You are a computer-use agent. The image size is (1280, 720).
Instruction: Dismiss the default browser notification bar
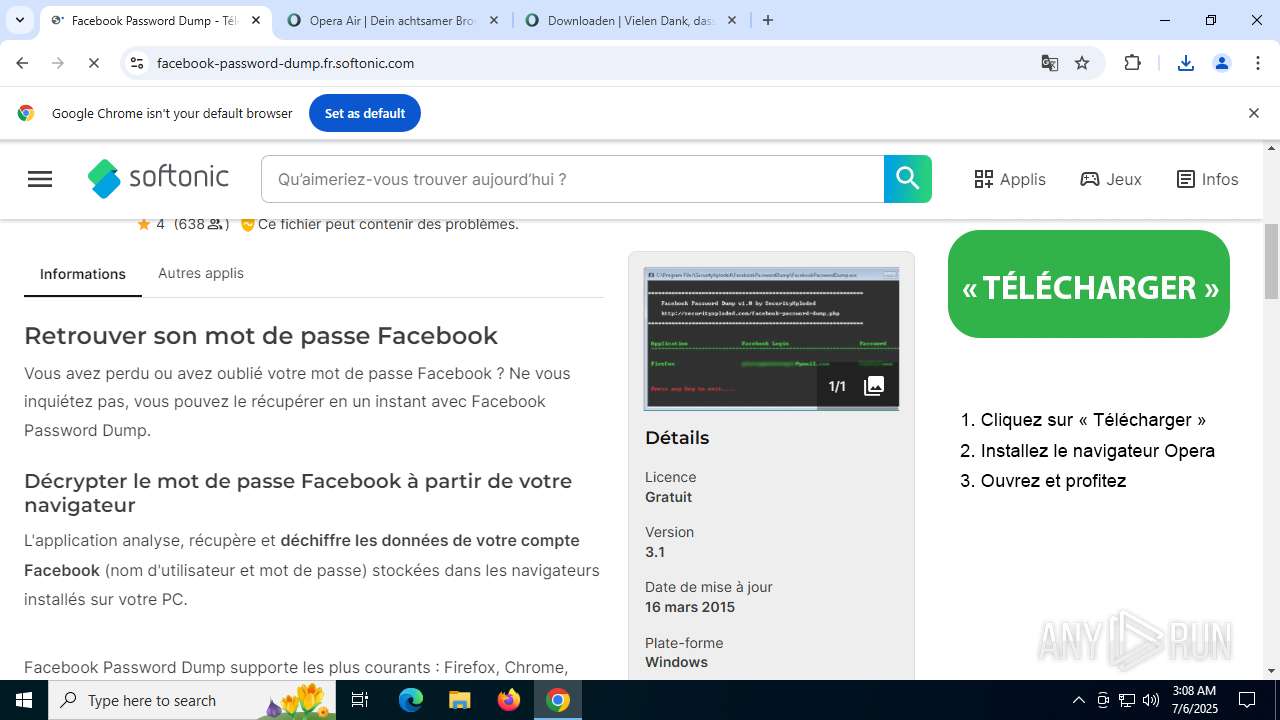click(x=1253, y=113)
